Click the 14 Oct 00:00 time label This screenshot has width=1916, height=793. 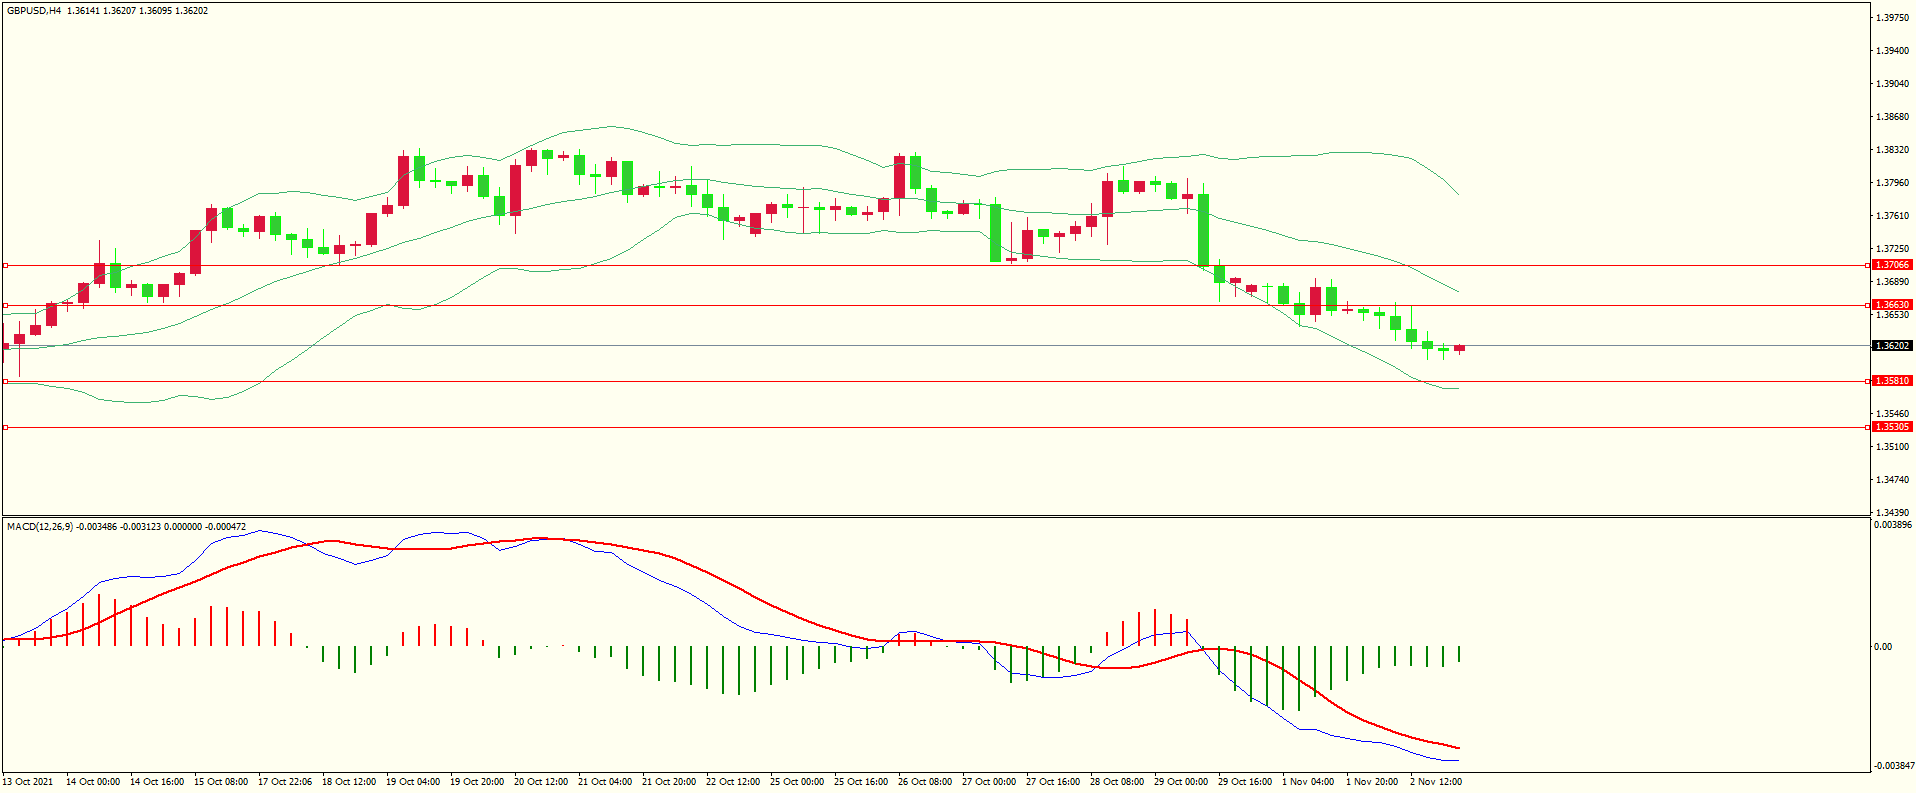tap(93, 782)
